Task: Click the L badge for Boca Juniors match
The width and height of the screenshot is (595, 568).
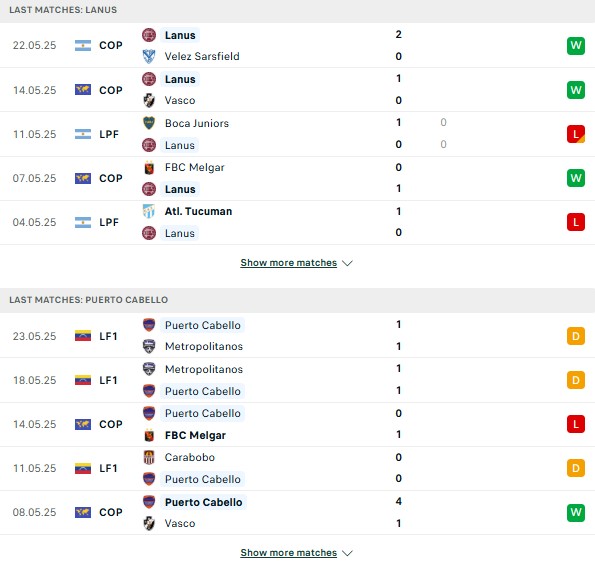Action: click(576, 134)
